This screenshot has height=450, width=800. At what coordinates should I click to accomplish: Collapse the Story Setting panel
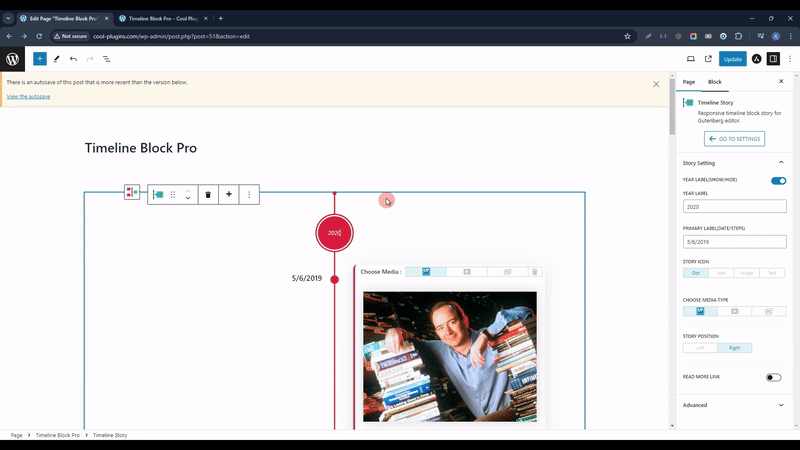pos(781,163)
